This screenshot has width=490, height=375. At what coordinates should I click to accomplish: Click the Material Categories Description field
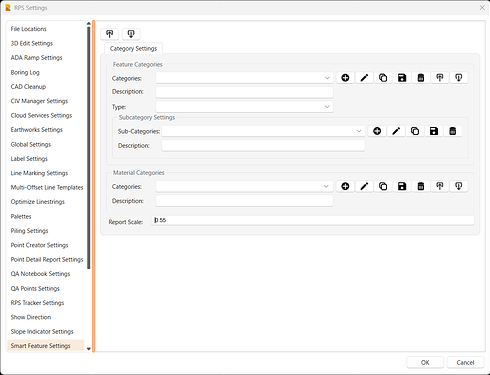point(244,201)
